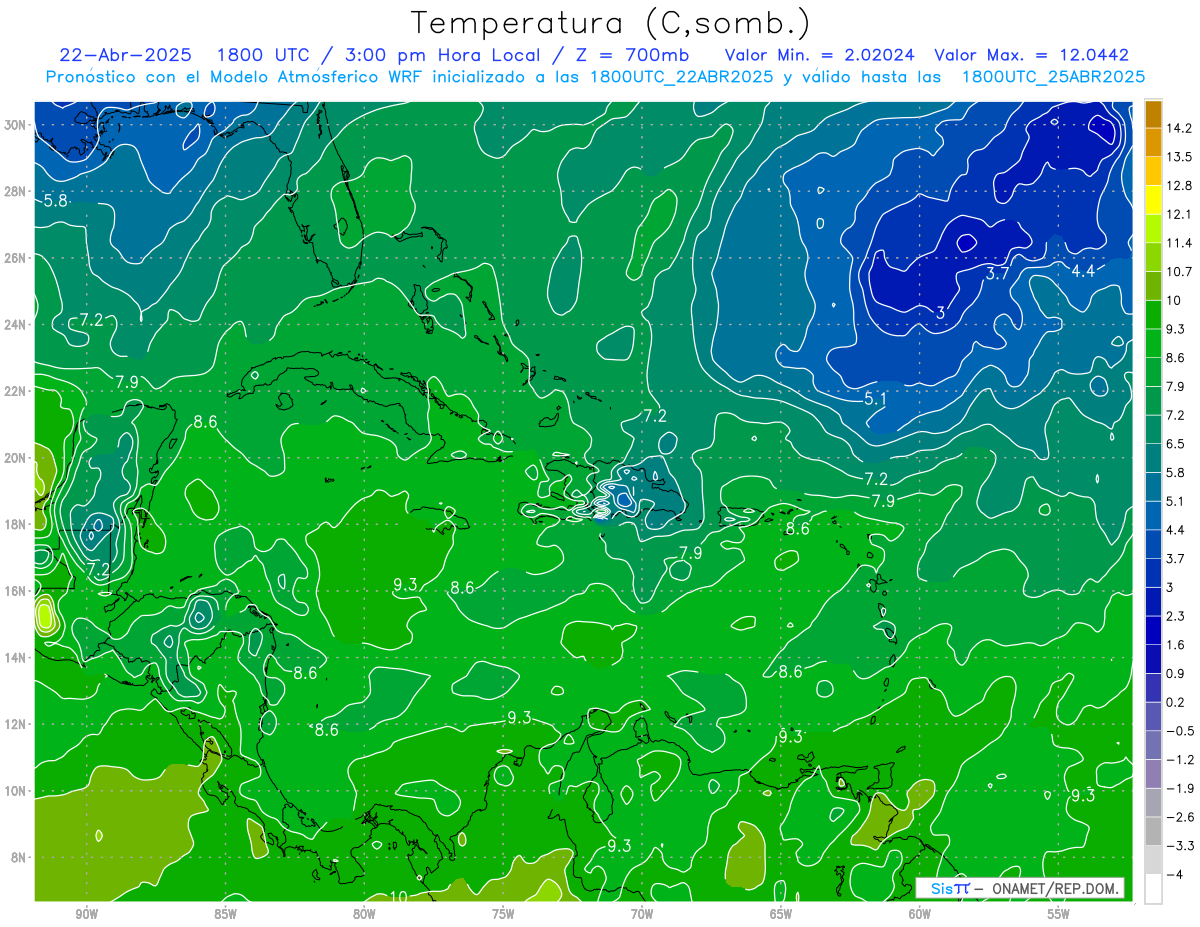Click the colorbar scale value 14.2
The image size is (1200, 927).
1179,128
